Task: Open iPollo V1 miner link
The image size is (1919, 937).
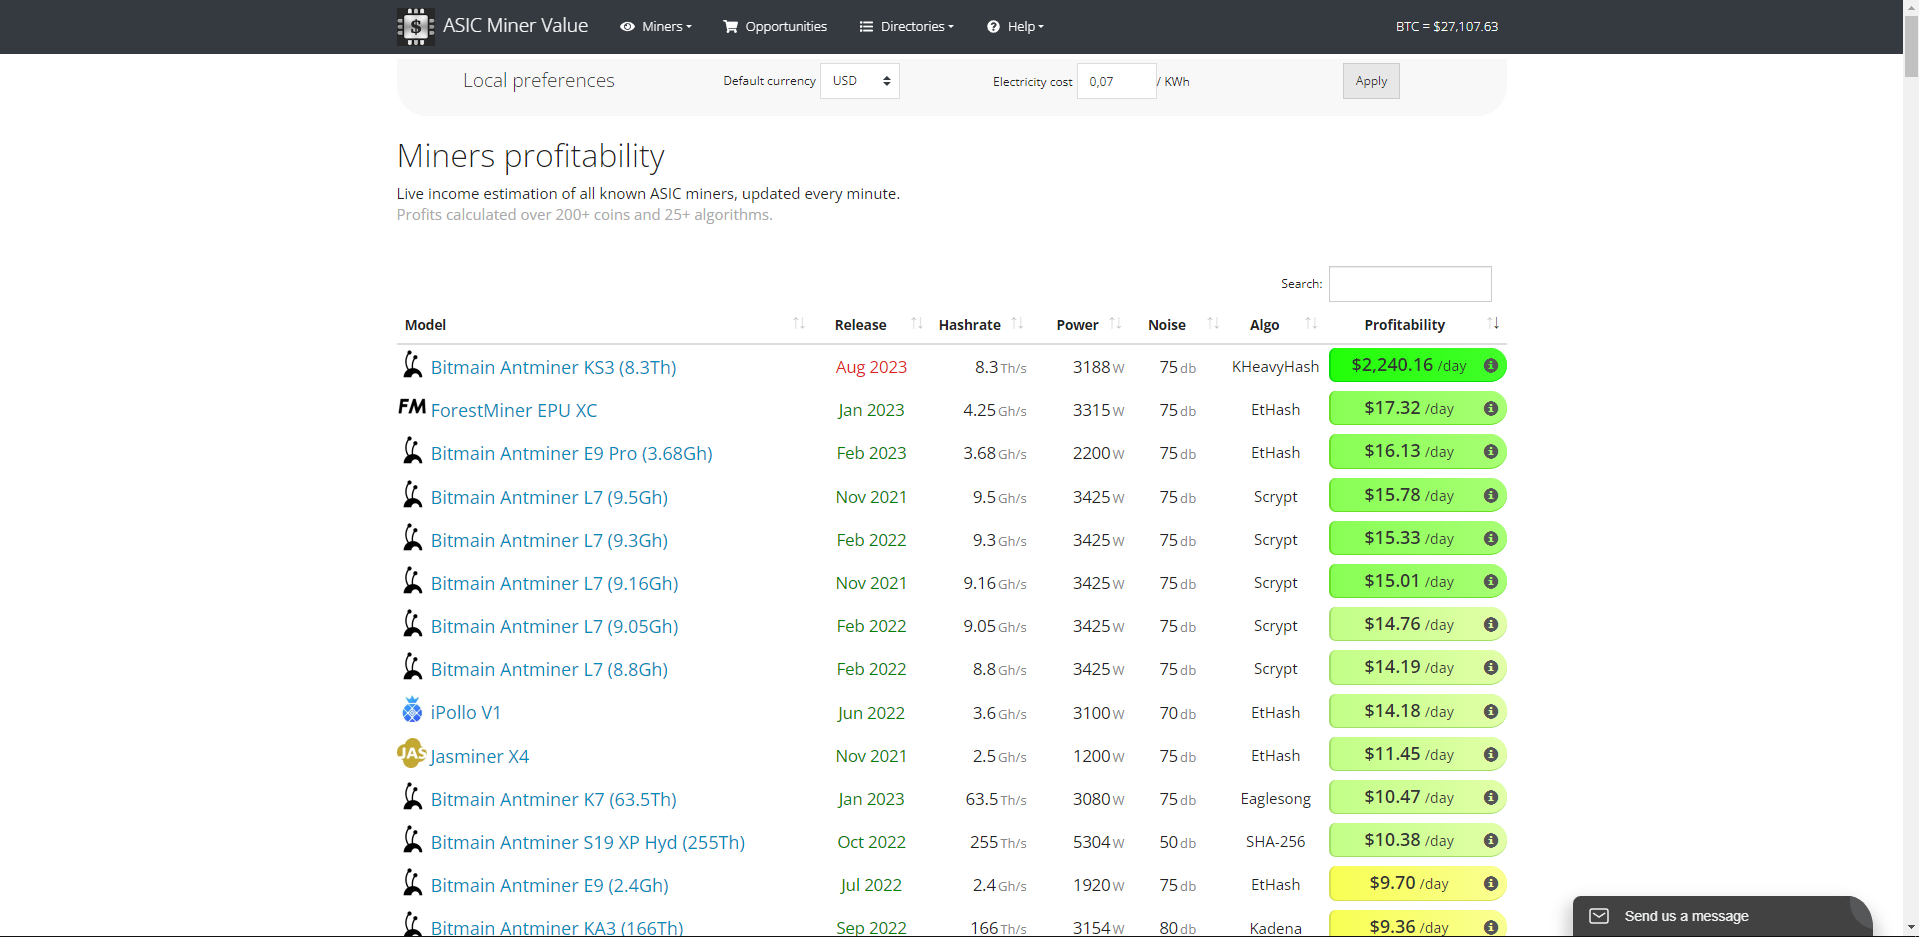Action: pos(466,712)
